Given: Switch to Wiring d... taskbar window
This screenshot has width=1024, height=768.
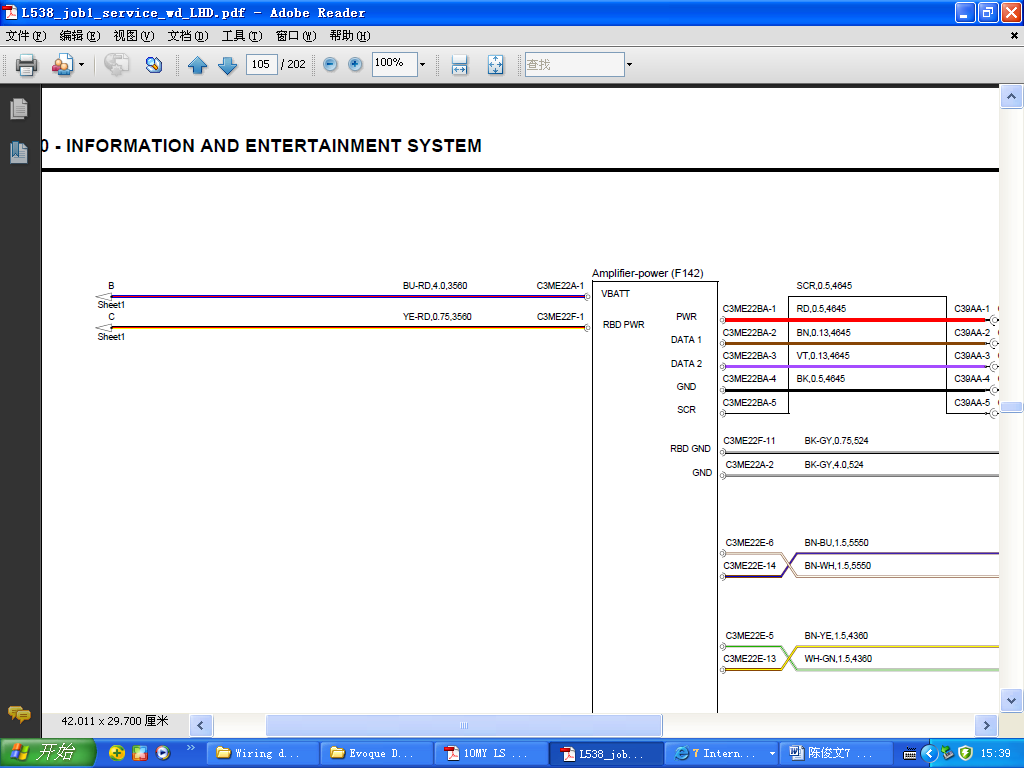Looking at the screenshot, I should 264,753.
